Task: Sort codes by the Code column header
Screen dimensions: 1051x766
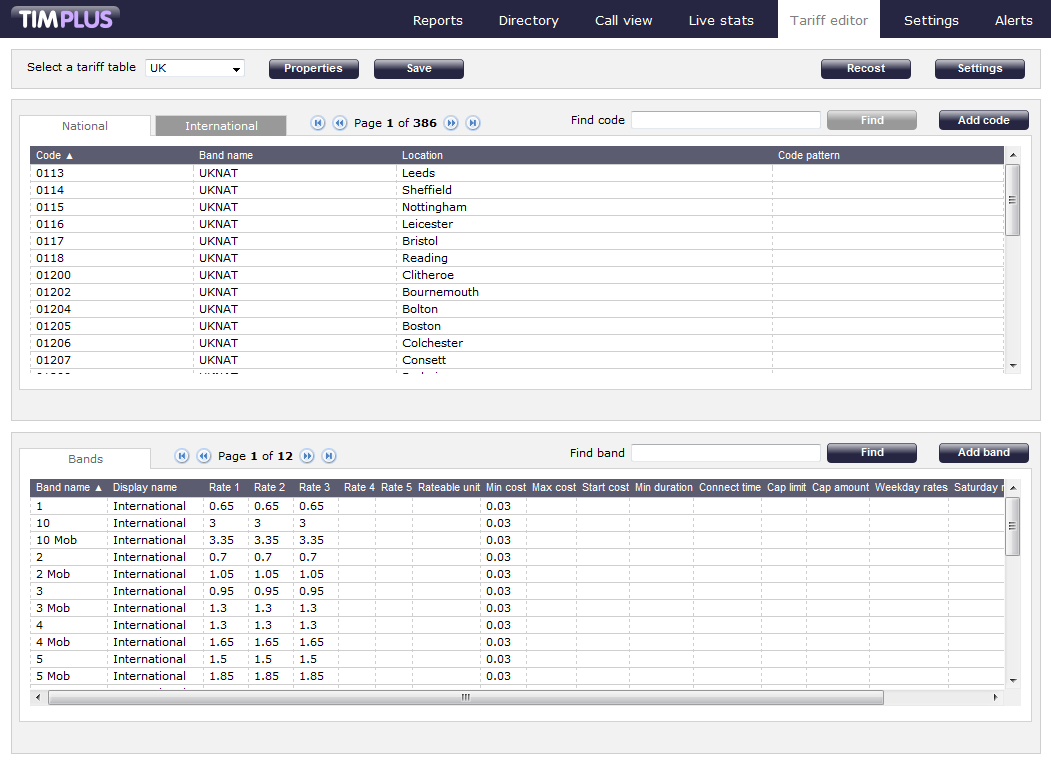Action: click(55, 155)
